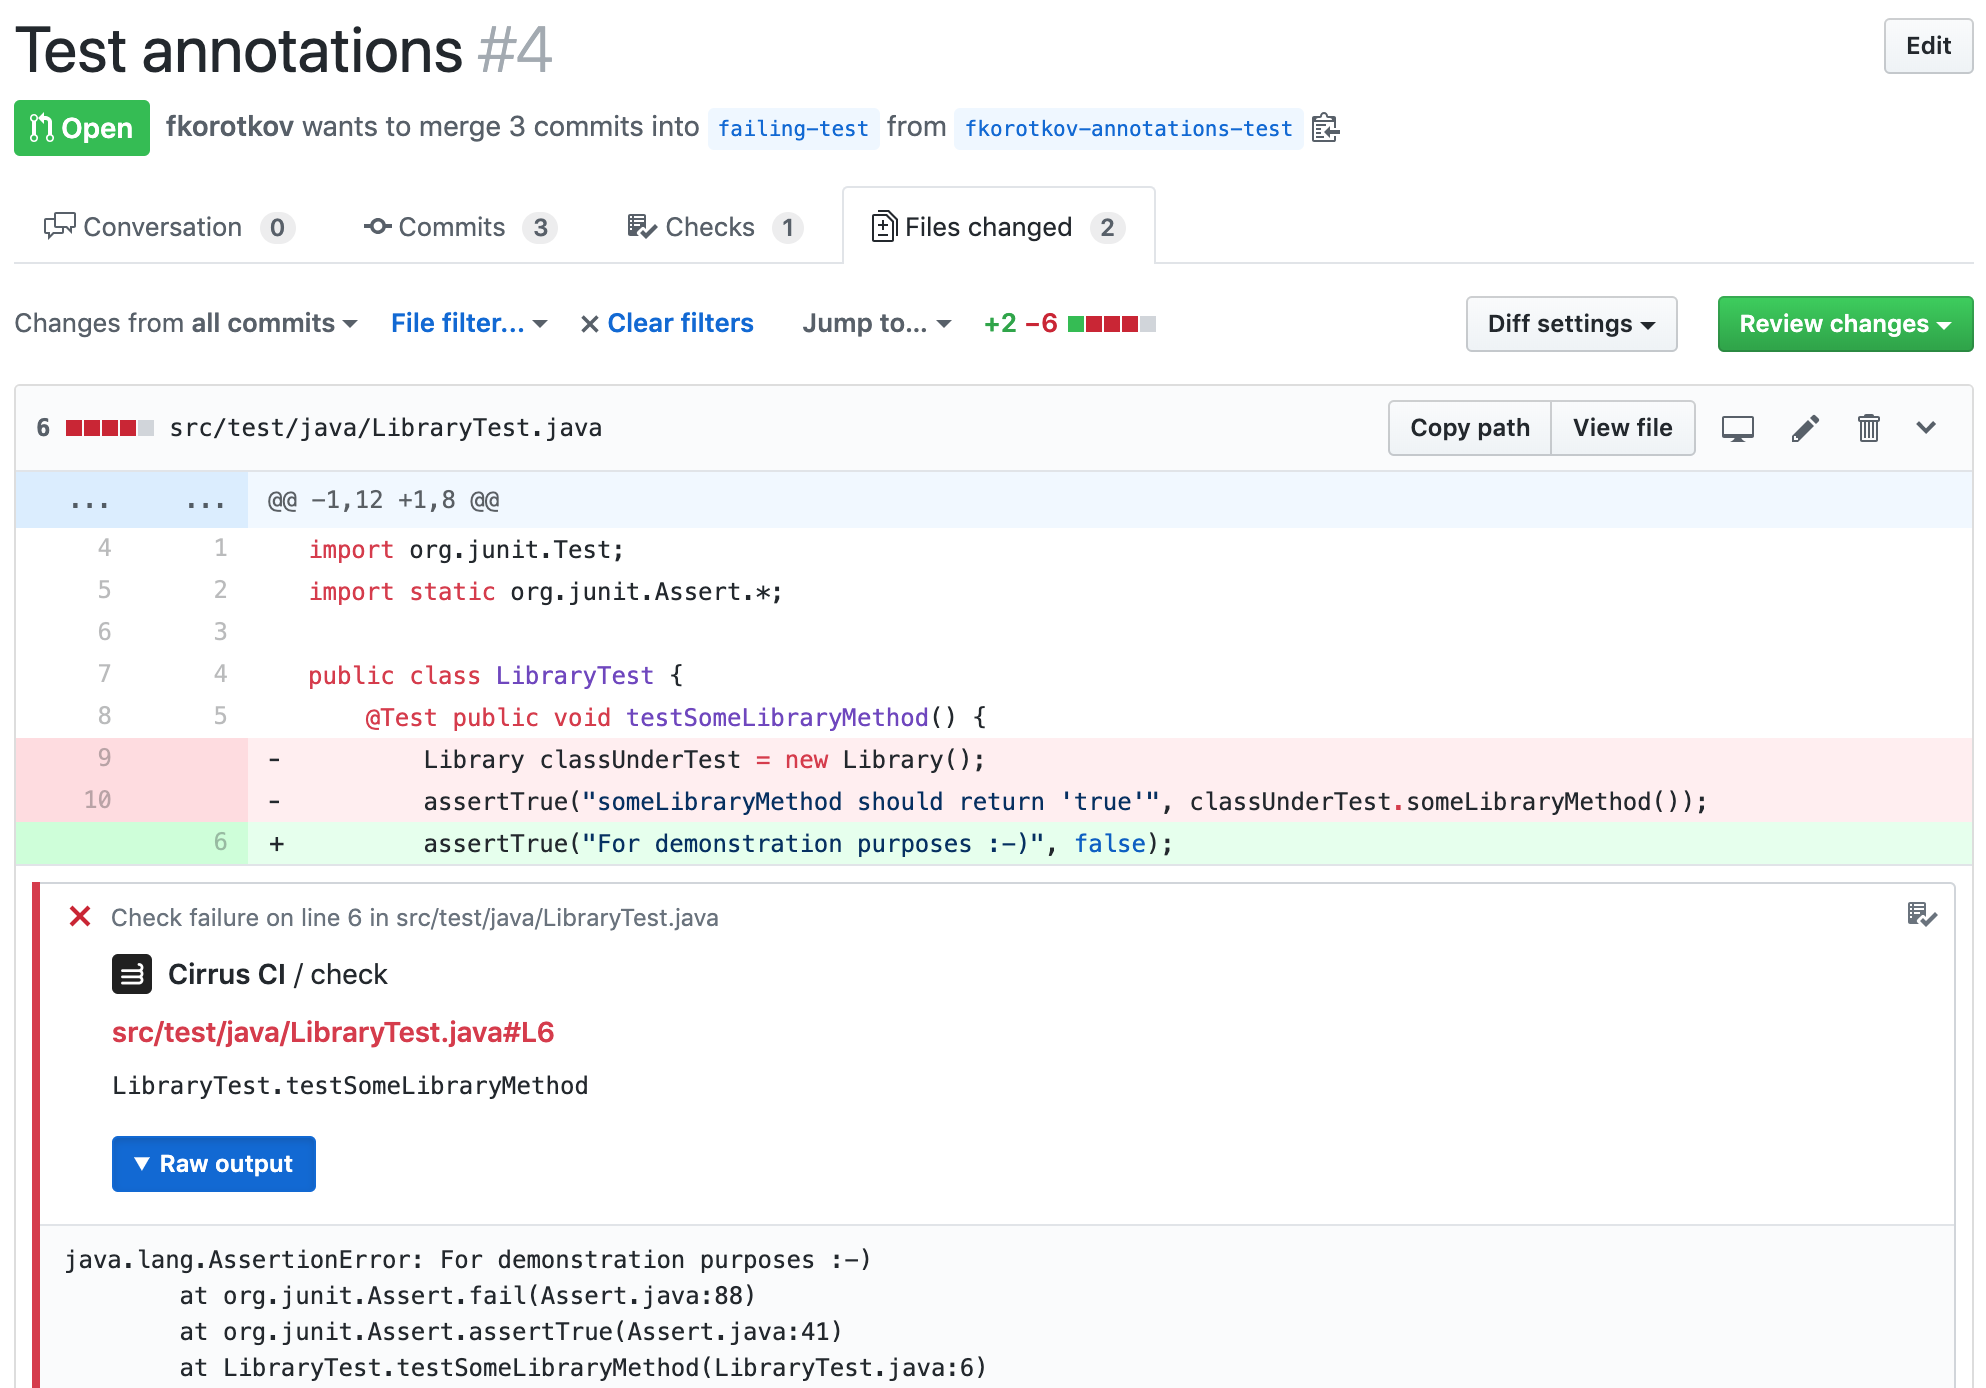Open the src/test/java/LibraryTest.java#L6 link
The width and height of the screenshot is (1986, 1388).
coord(333,1032)
